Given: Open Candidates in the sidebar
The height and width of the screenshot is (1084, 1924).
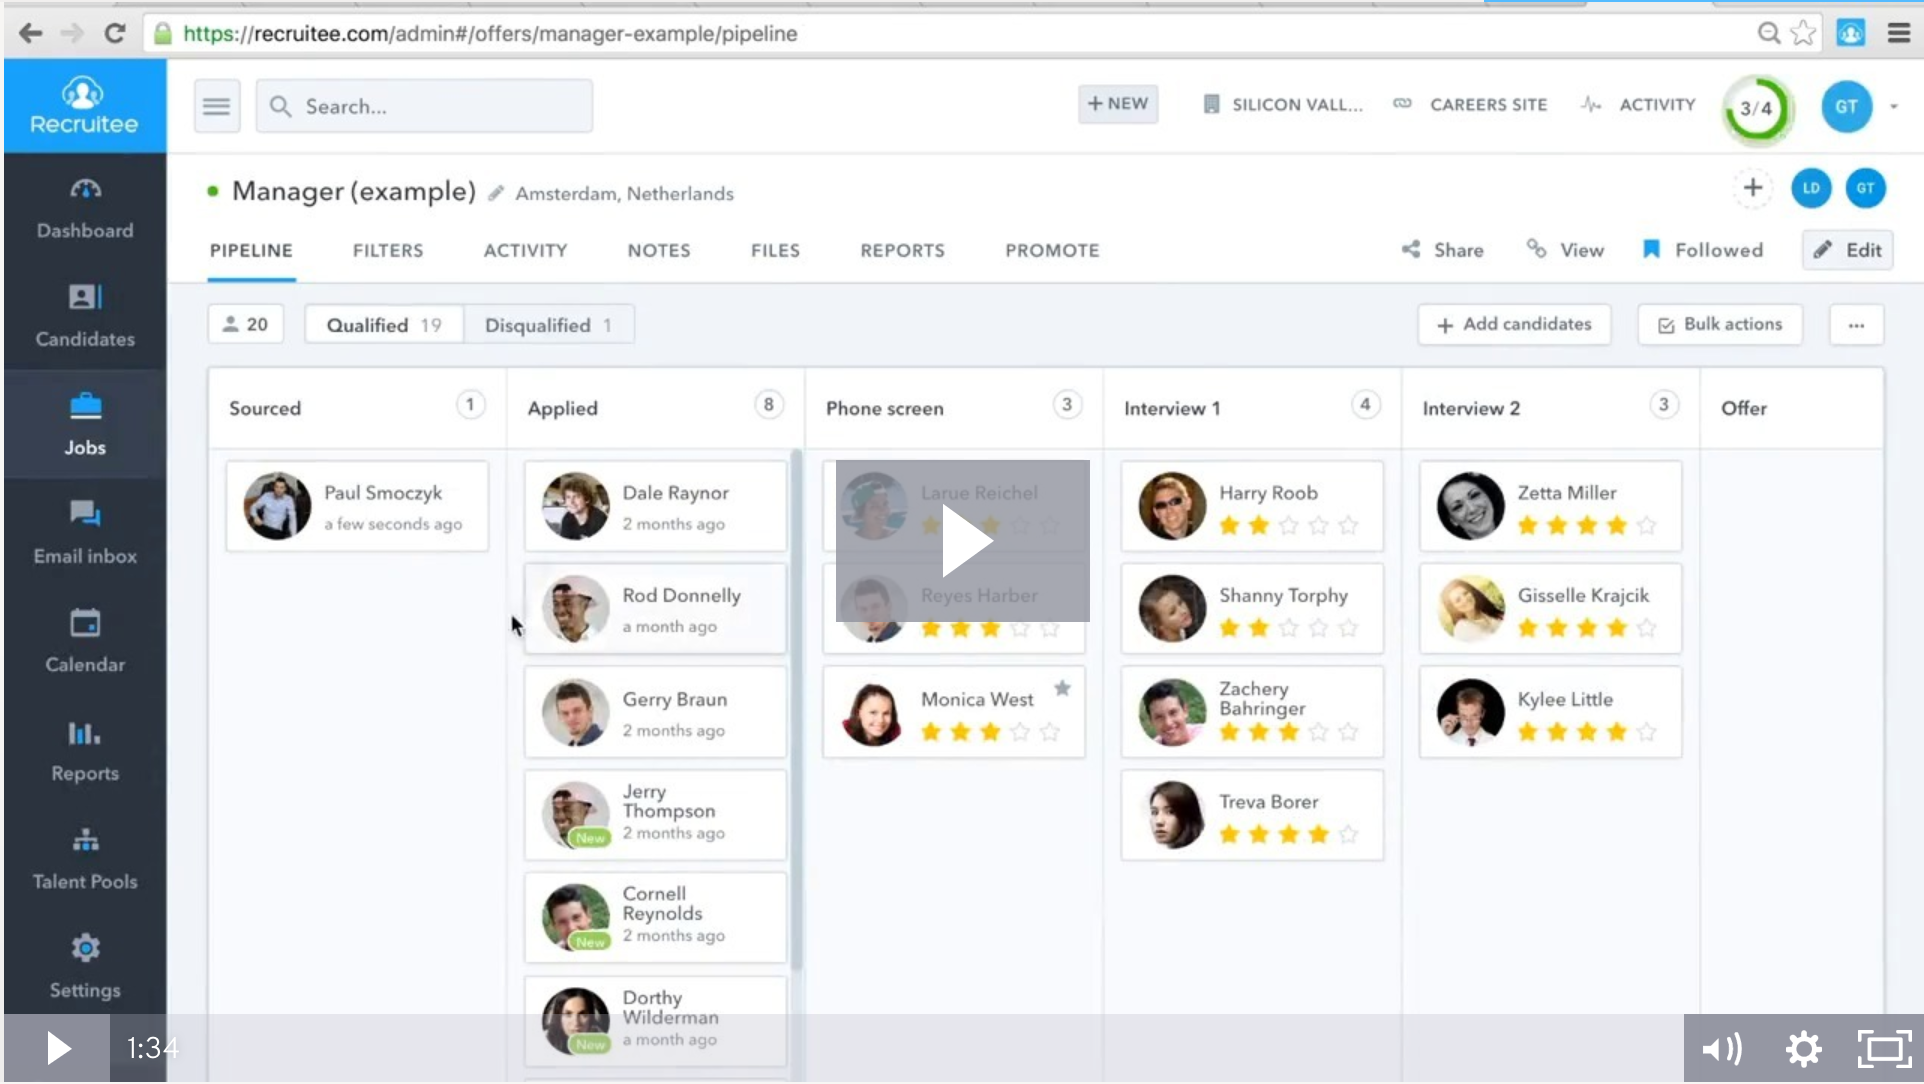Looking at the screenshot, I should [x=85, y=316].
